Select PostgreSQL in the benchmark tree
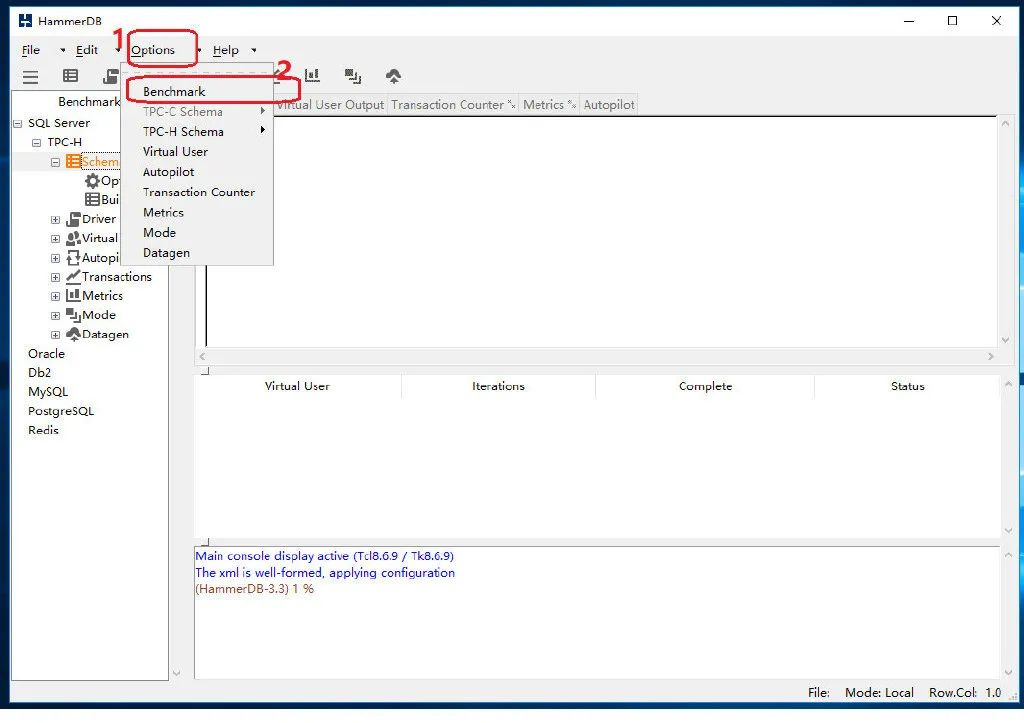The image size is (1024, 723). click(x=61, y=411)
